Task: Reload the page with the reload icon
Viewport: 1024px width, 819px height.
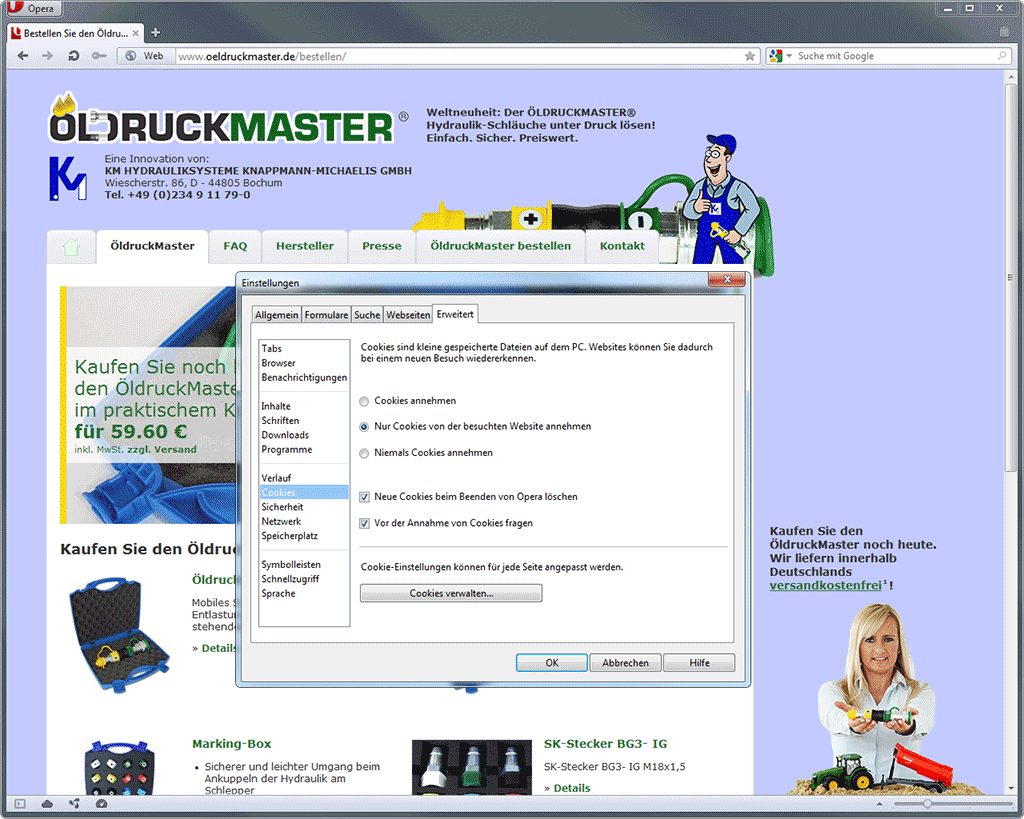Action: 74,56
